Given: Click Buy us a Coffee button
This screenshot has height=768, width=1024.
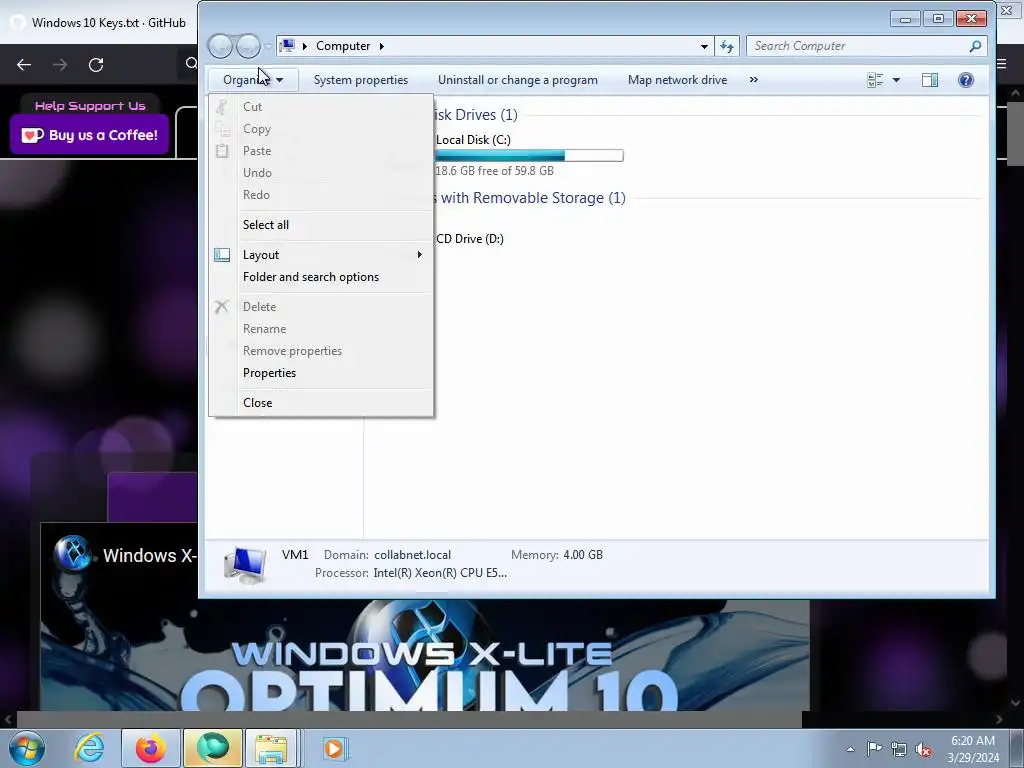Looking at the screenshot, I should pos(89,135).
